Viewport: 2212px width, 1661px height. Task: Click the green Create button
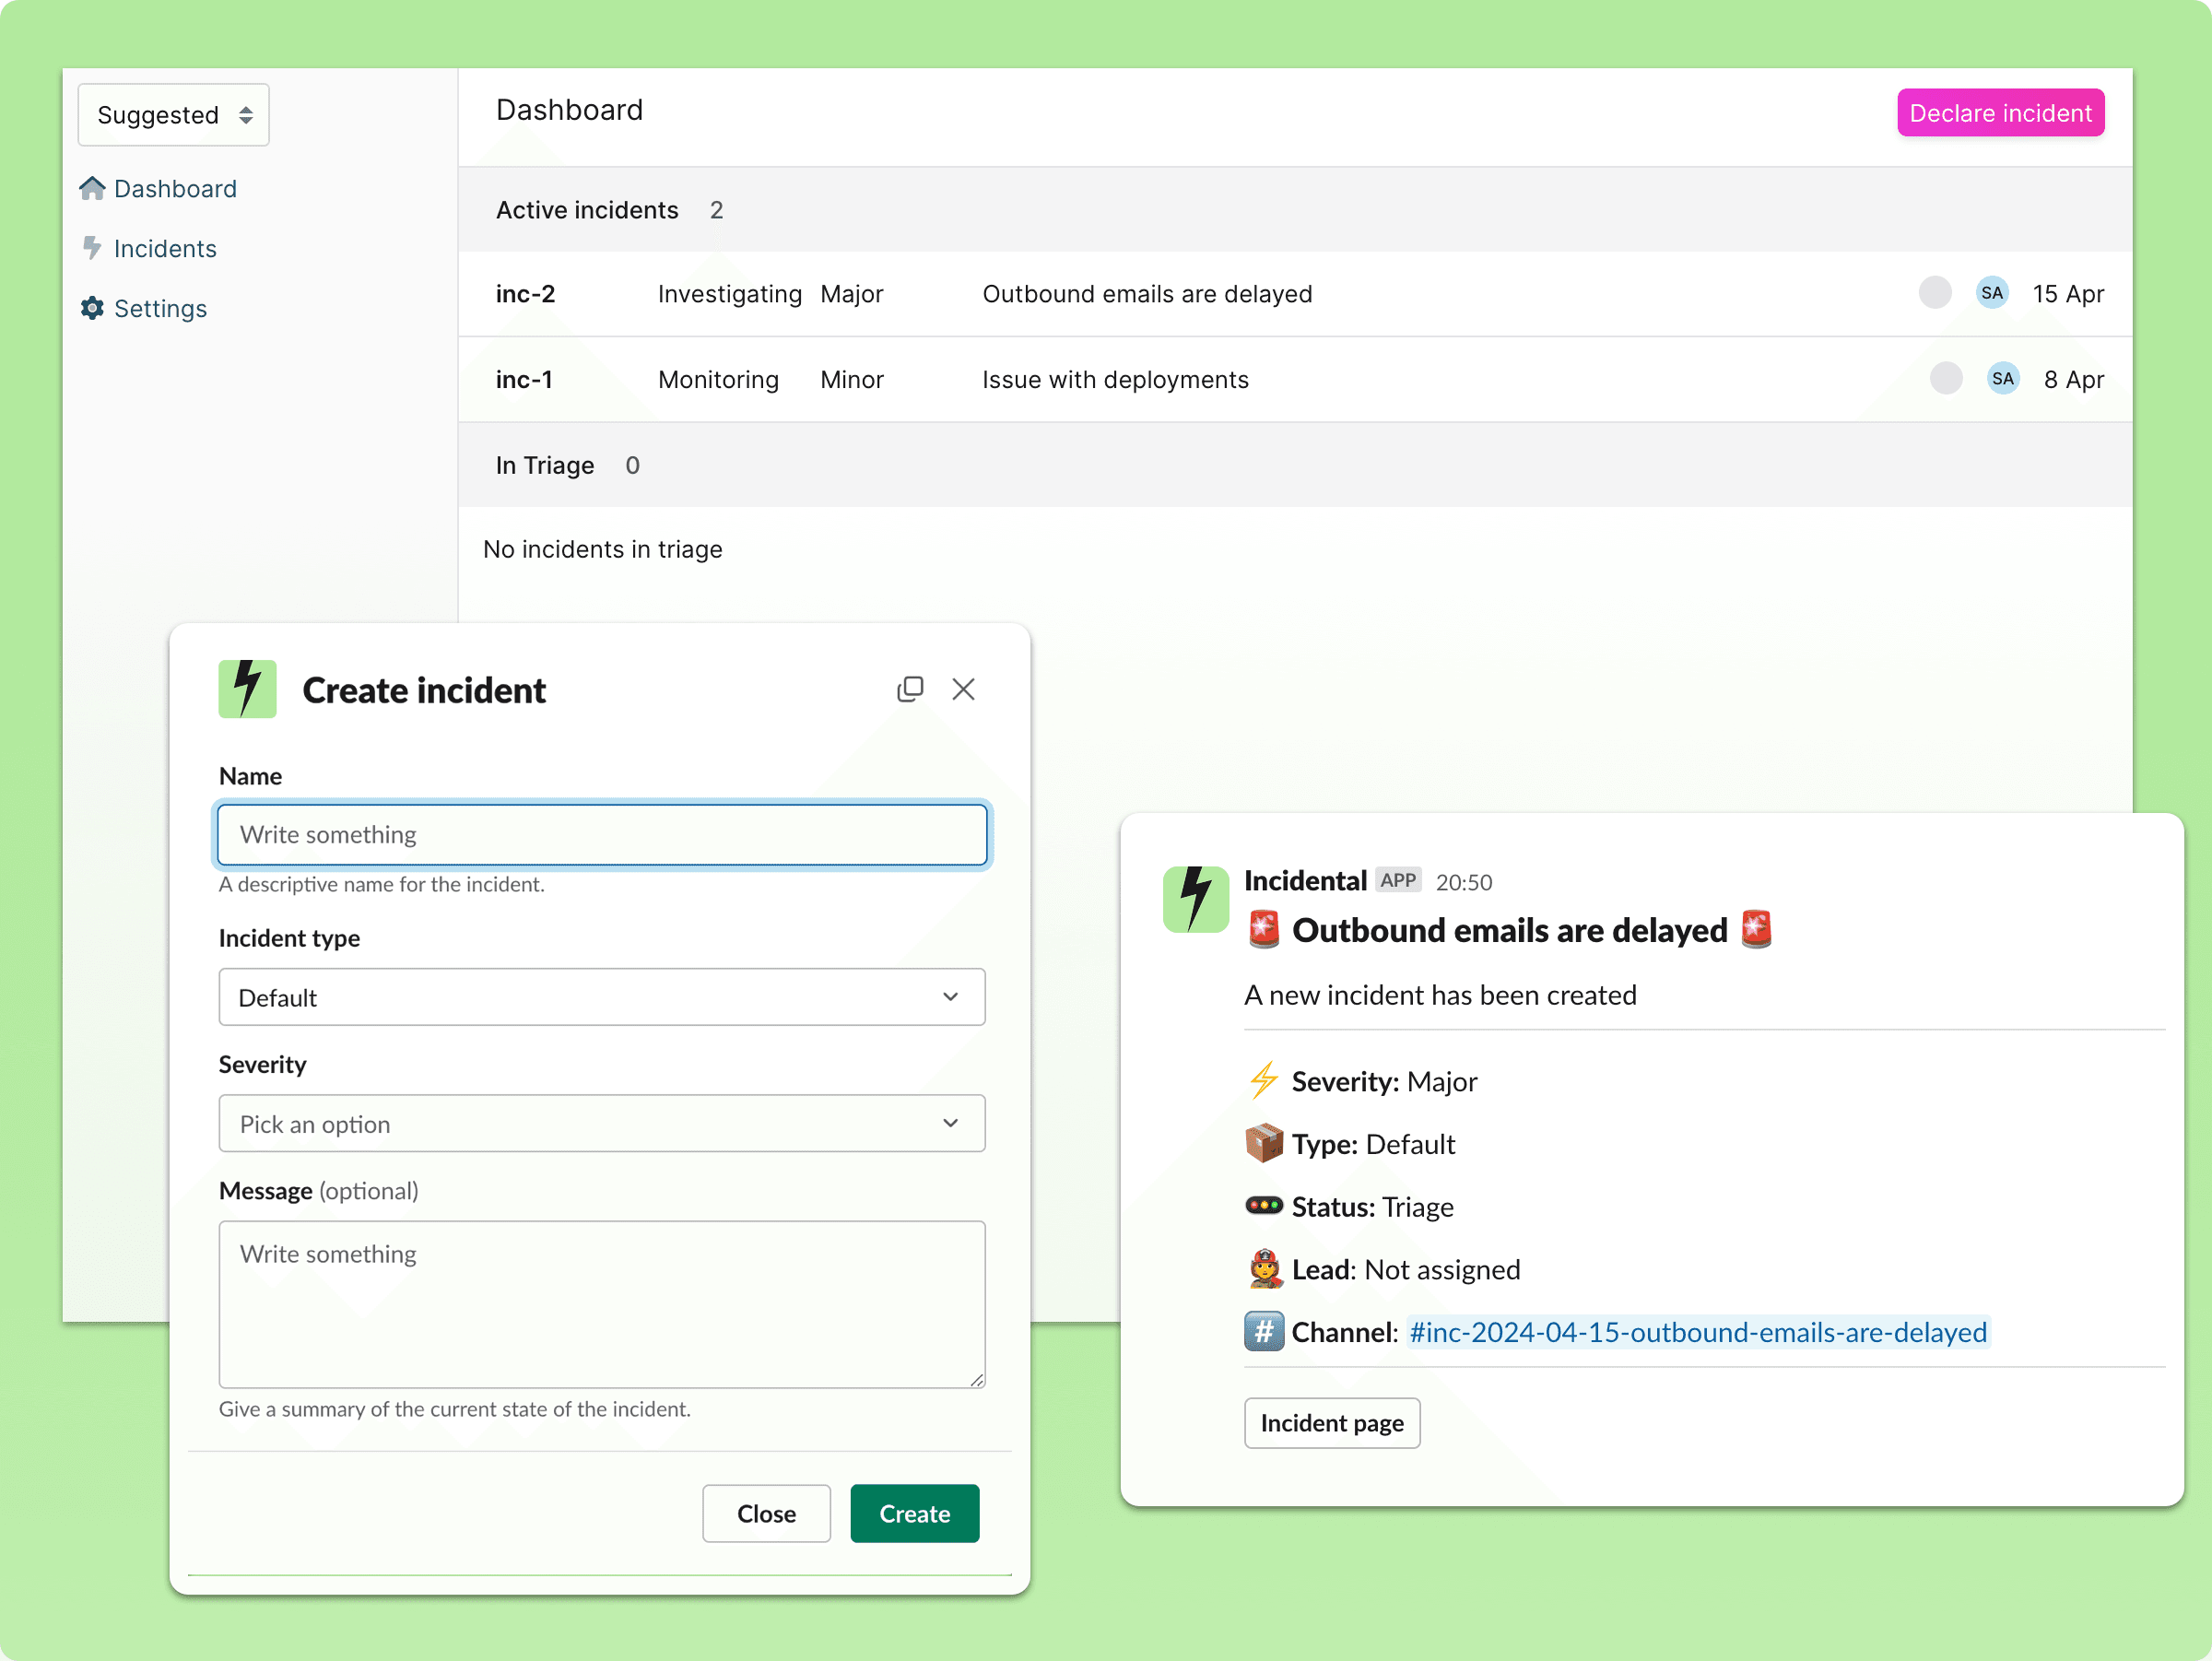[914, 1513]
